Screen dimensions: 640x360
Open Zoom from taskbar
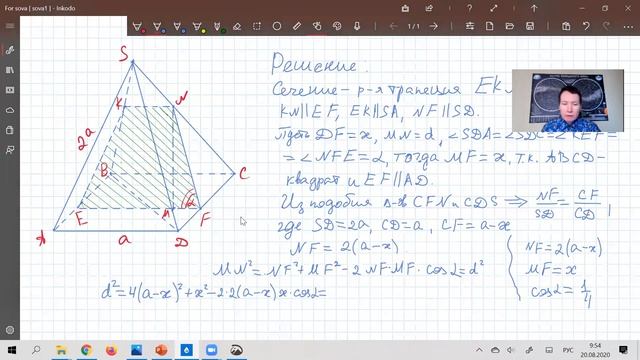[x=211, y=350]
